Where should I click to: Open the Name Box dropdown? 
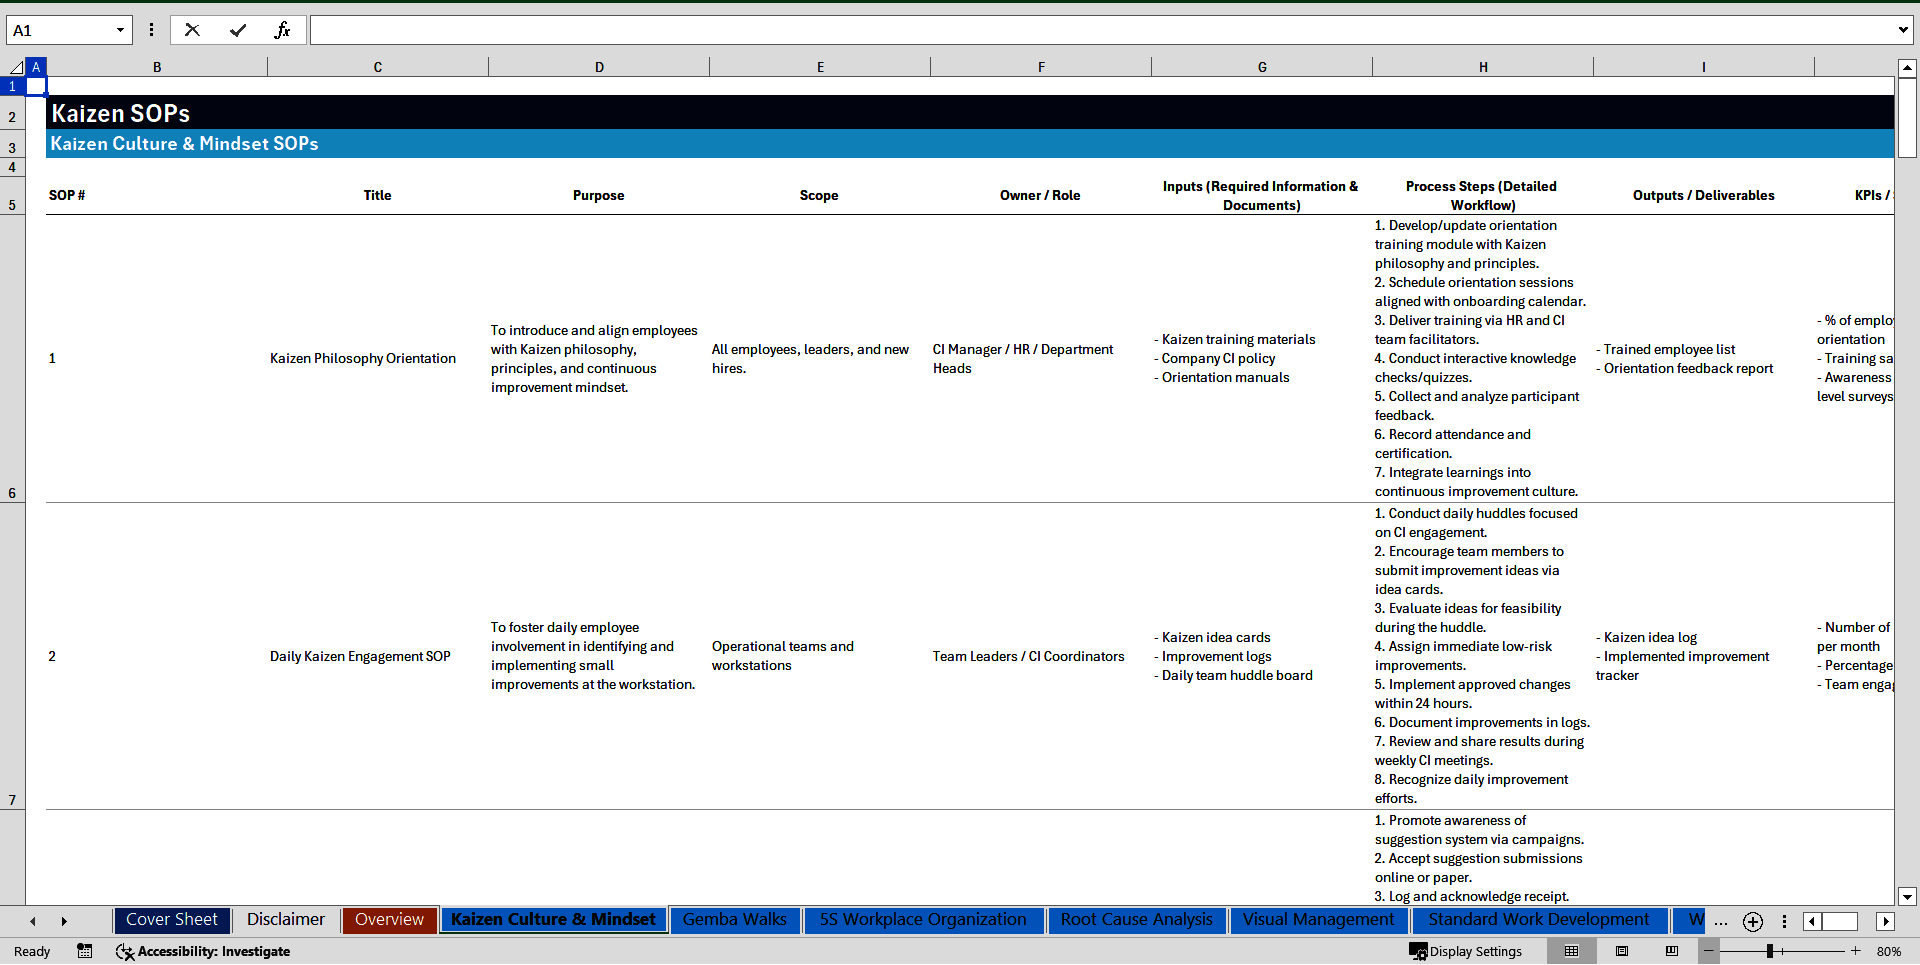point(120,30)
